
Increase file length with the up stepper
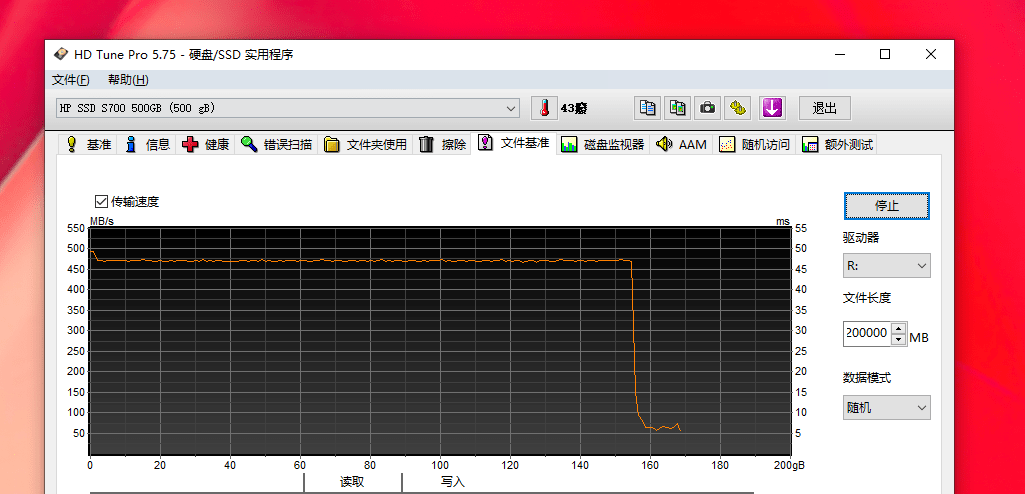[899, 328]
